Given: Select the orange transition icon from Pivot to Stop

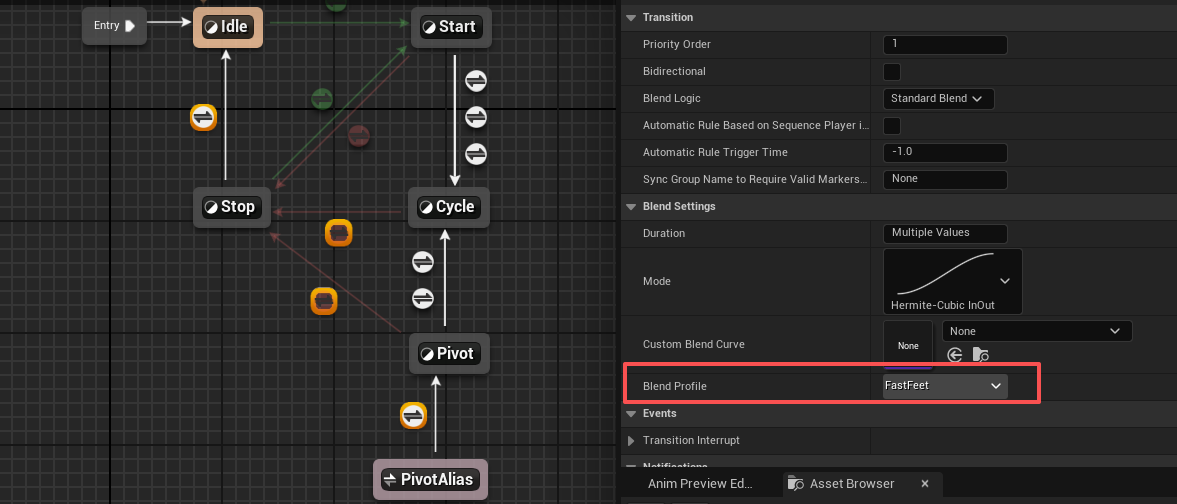Looking at the screenshot, I should pos(324,301).
